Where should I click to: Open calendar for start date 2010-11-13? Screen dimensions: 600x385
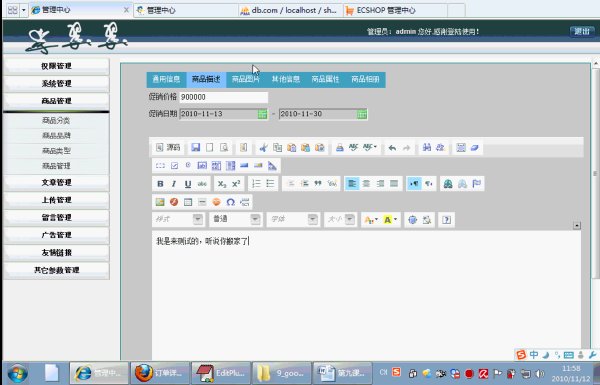point(262,114)
